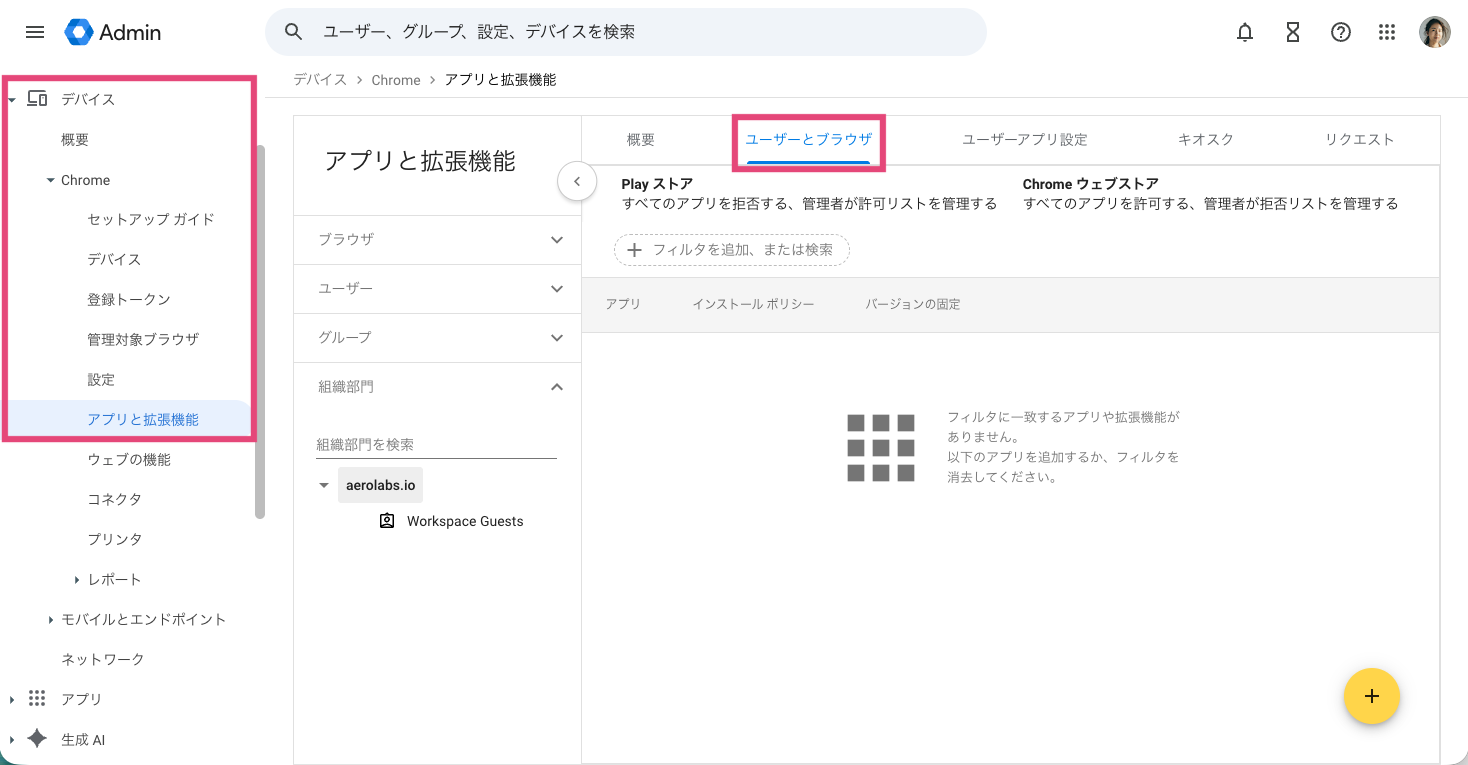Expand the モバイルとエンドポイント sidebar section
The image size is (1468, 765).
coord(51,619)
